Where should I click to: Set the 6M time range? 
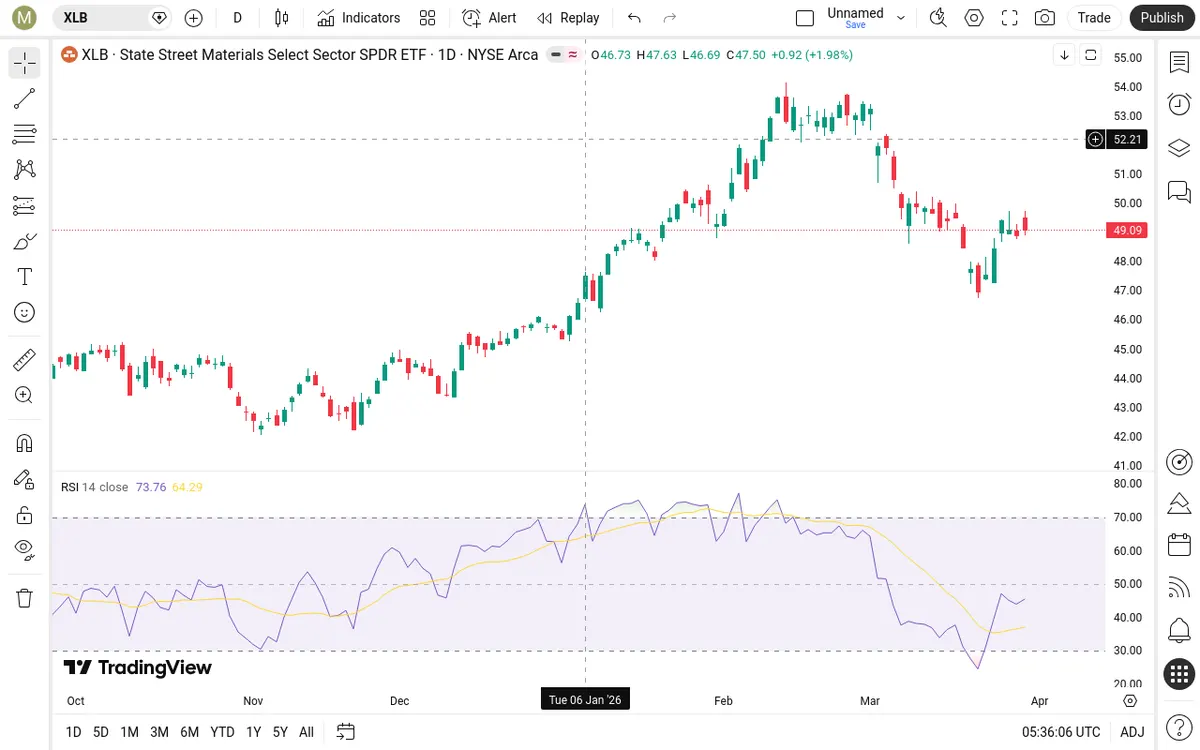(x=189, y=732)
